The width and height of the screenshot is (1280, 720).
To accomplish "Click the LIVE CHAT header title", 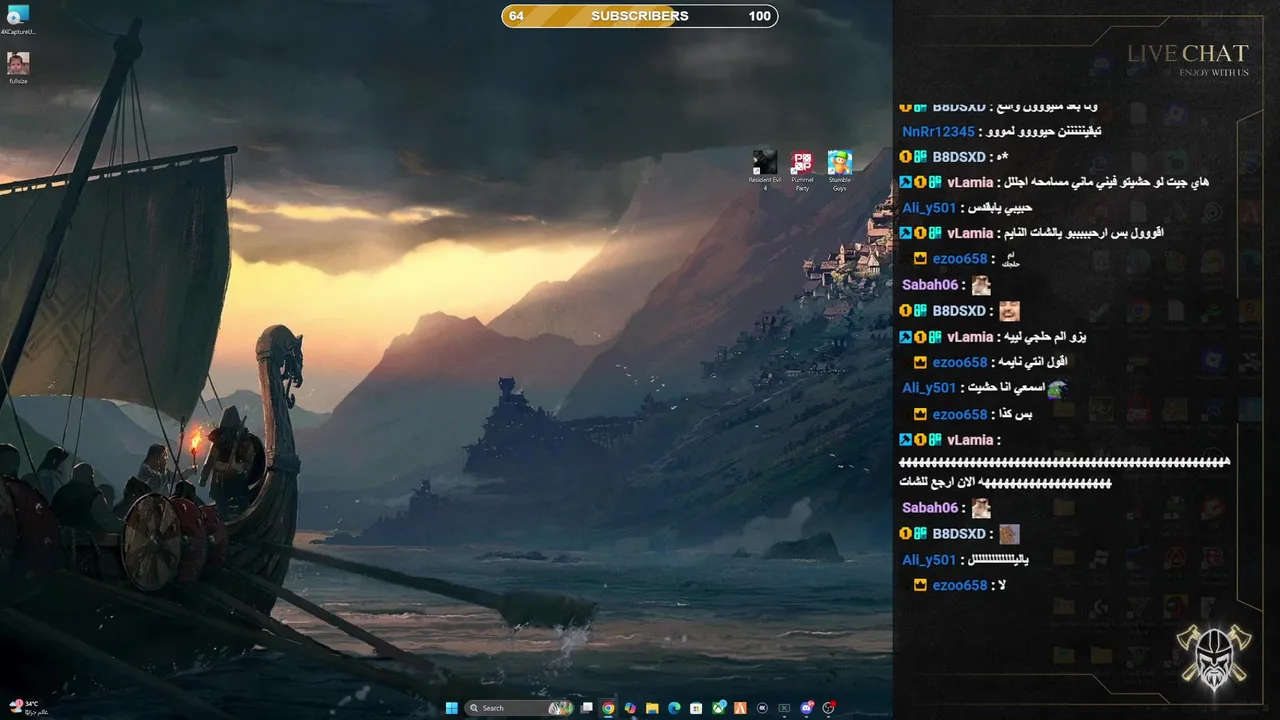I will coord(1188,53).
